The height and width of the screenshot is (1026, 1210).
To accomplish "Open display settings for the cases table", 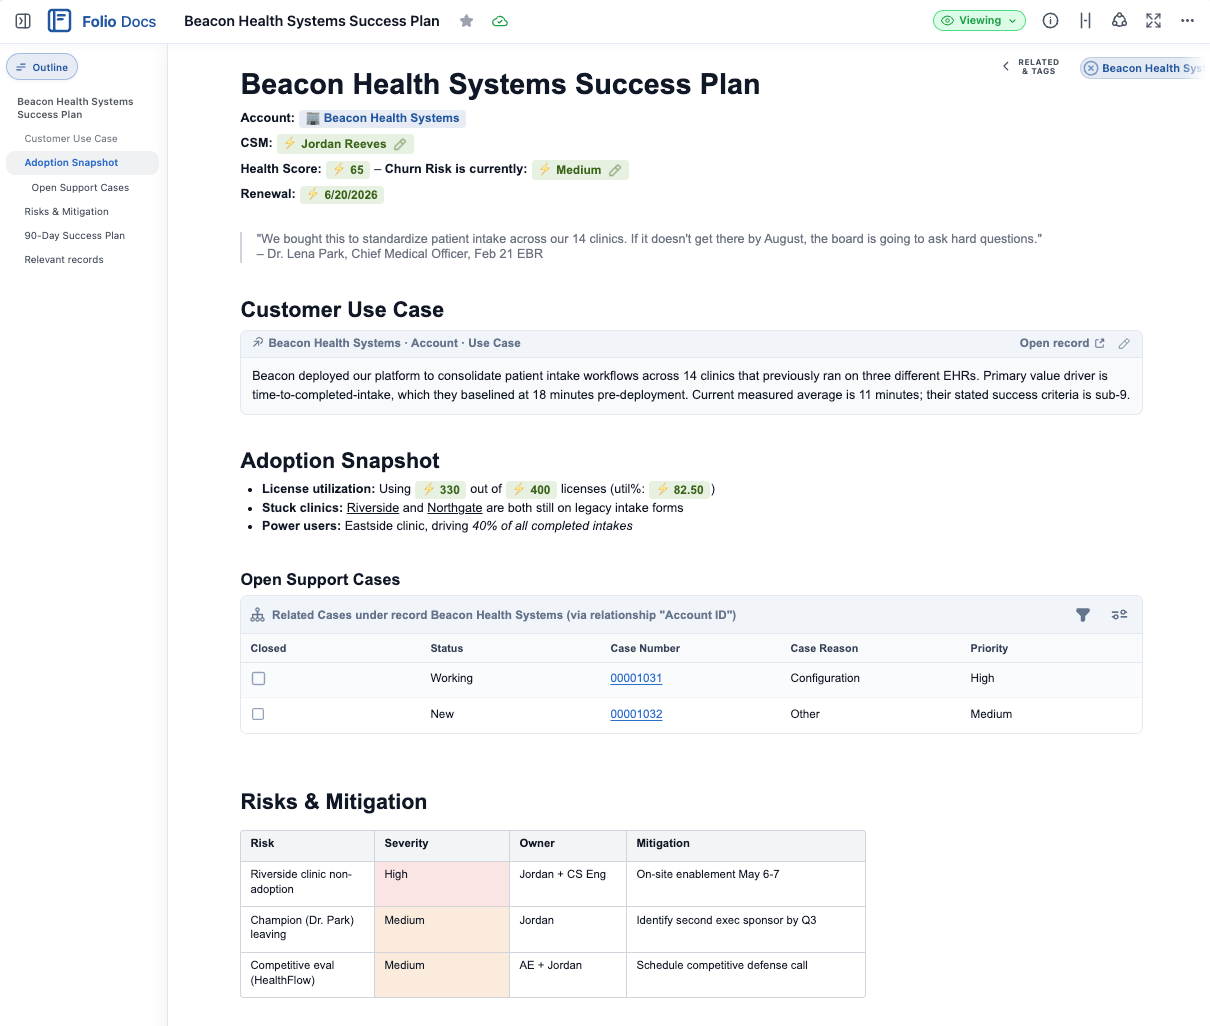I will tap(1119, 615).
